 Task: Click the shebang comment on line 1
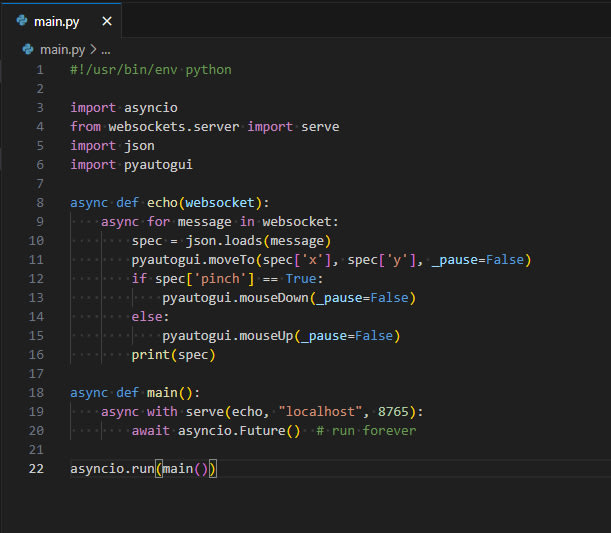tap(150, 70)
